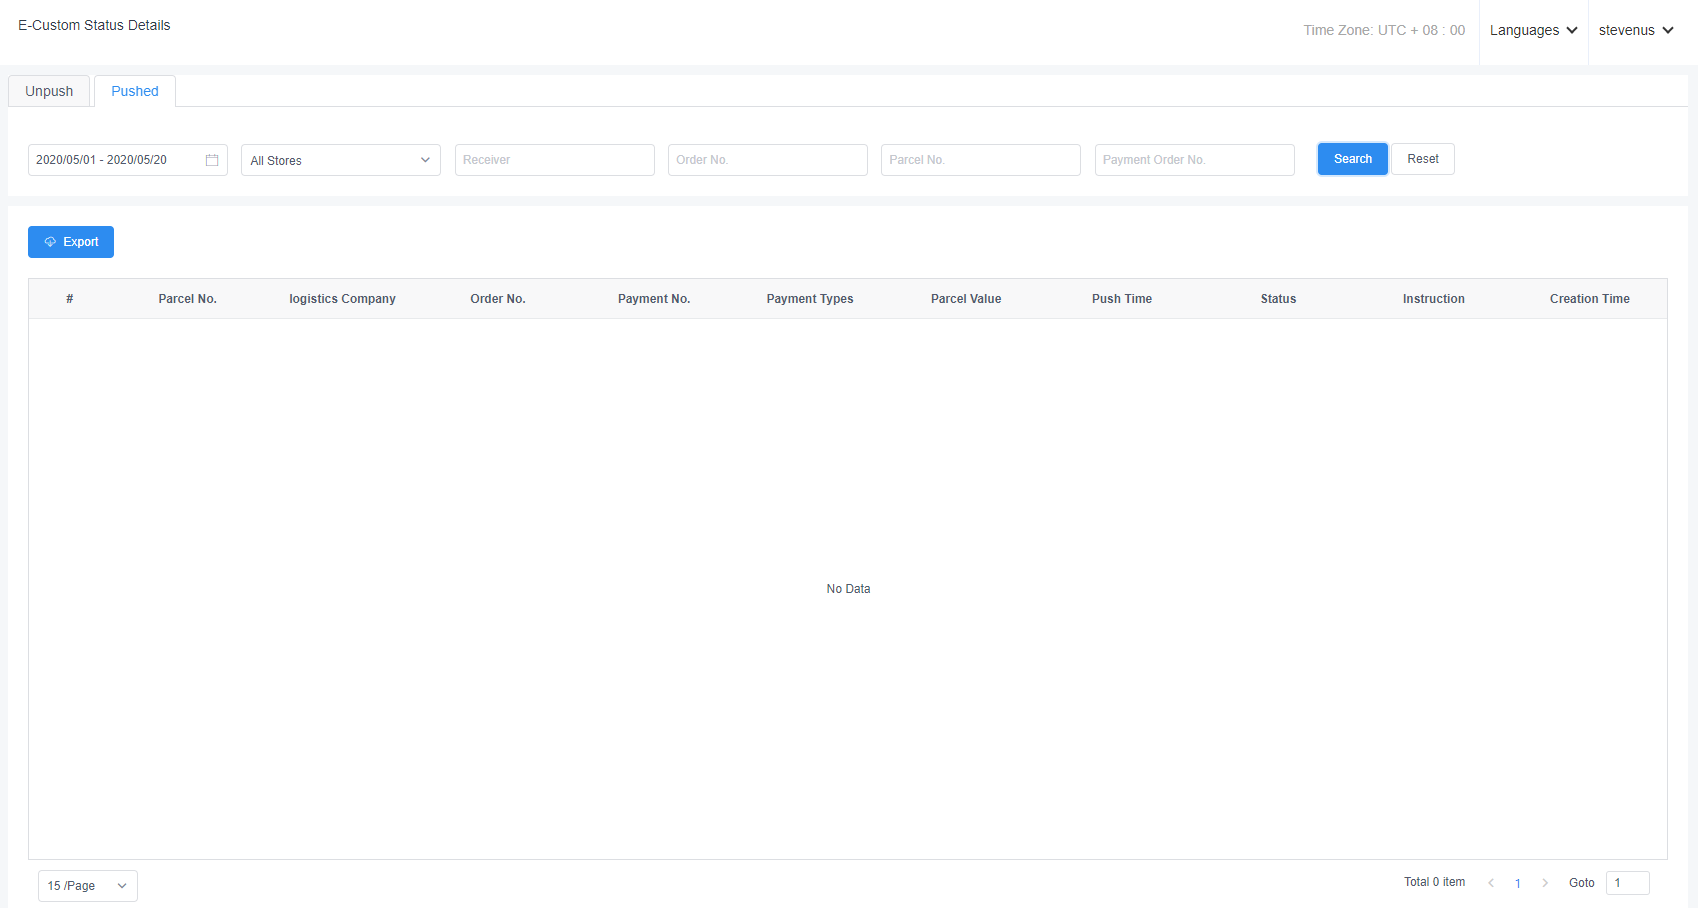Viewport: 1698px width, 908px height.
Task: Click the Push Time column header
Action: coord(1121,299)
